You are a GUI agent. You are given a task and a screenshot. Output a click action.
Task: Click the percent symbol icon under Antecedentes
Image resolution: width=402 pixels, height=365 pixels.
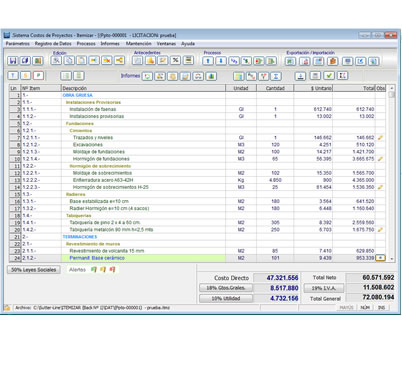click(x=175, y=61)
